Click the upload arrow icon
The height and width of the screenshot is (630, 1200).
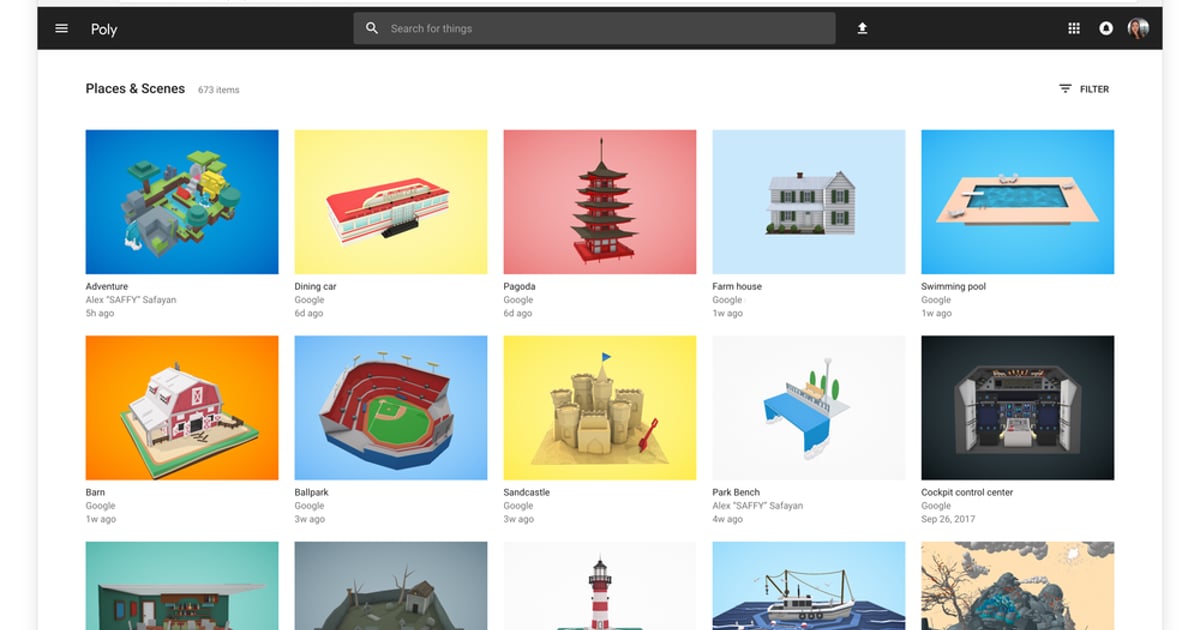pos(862,28)
